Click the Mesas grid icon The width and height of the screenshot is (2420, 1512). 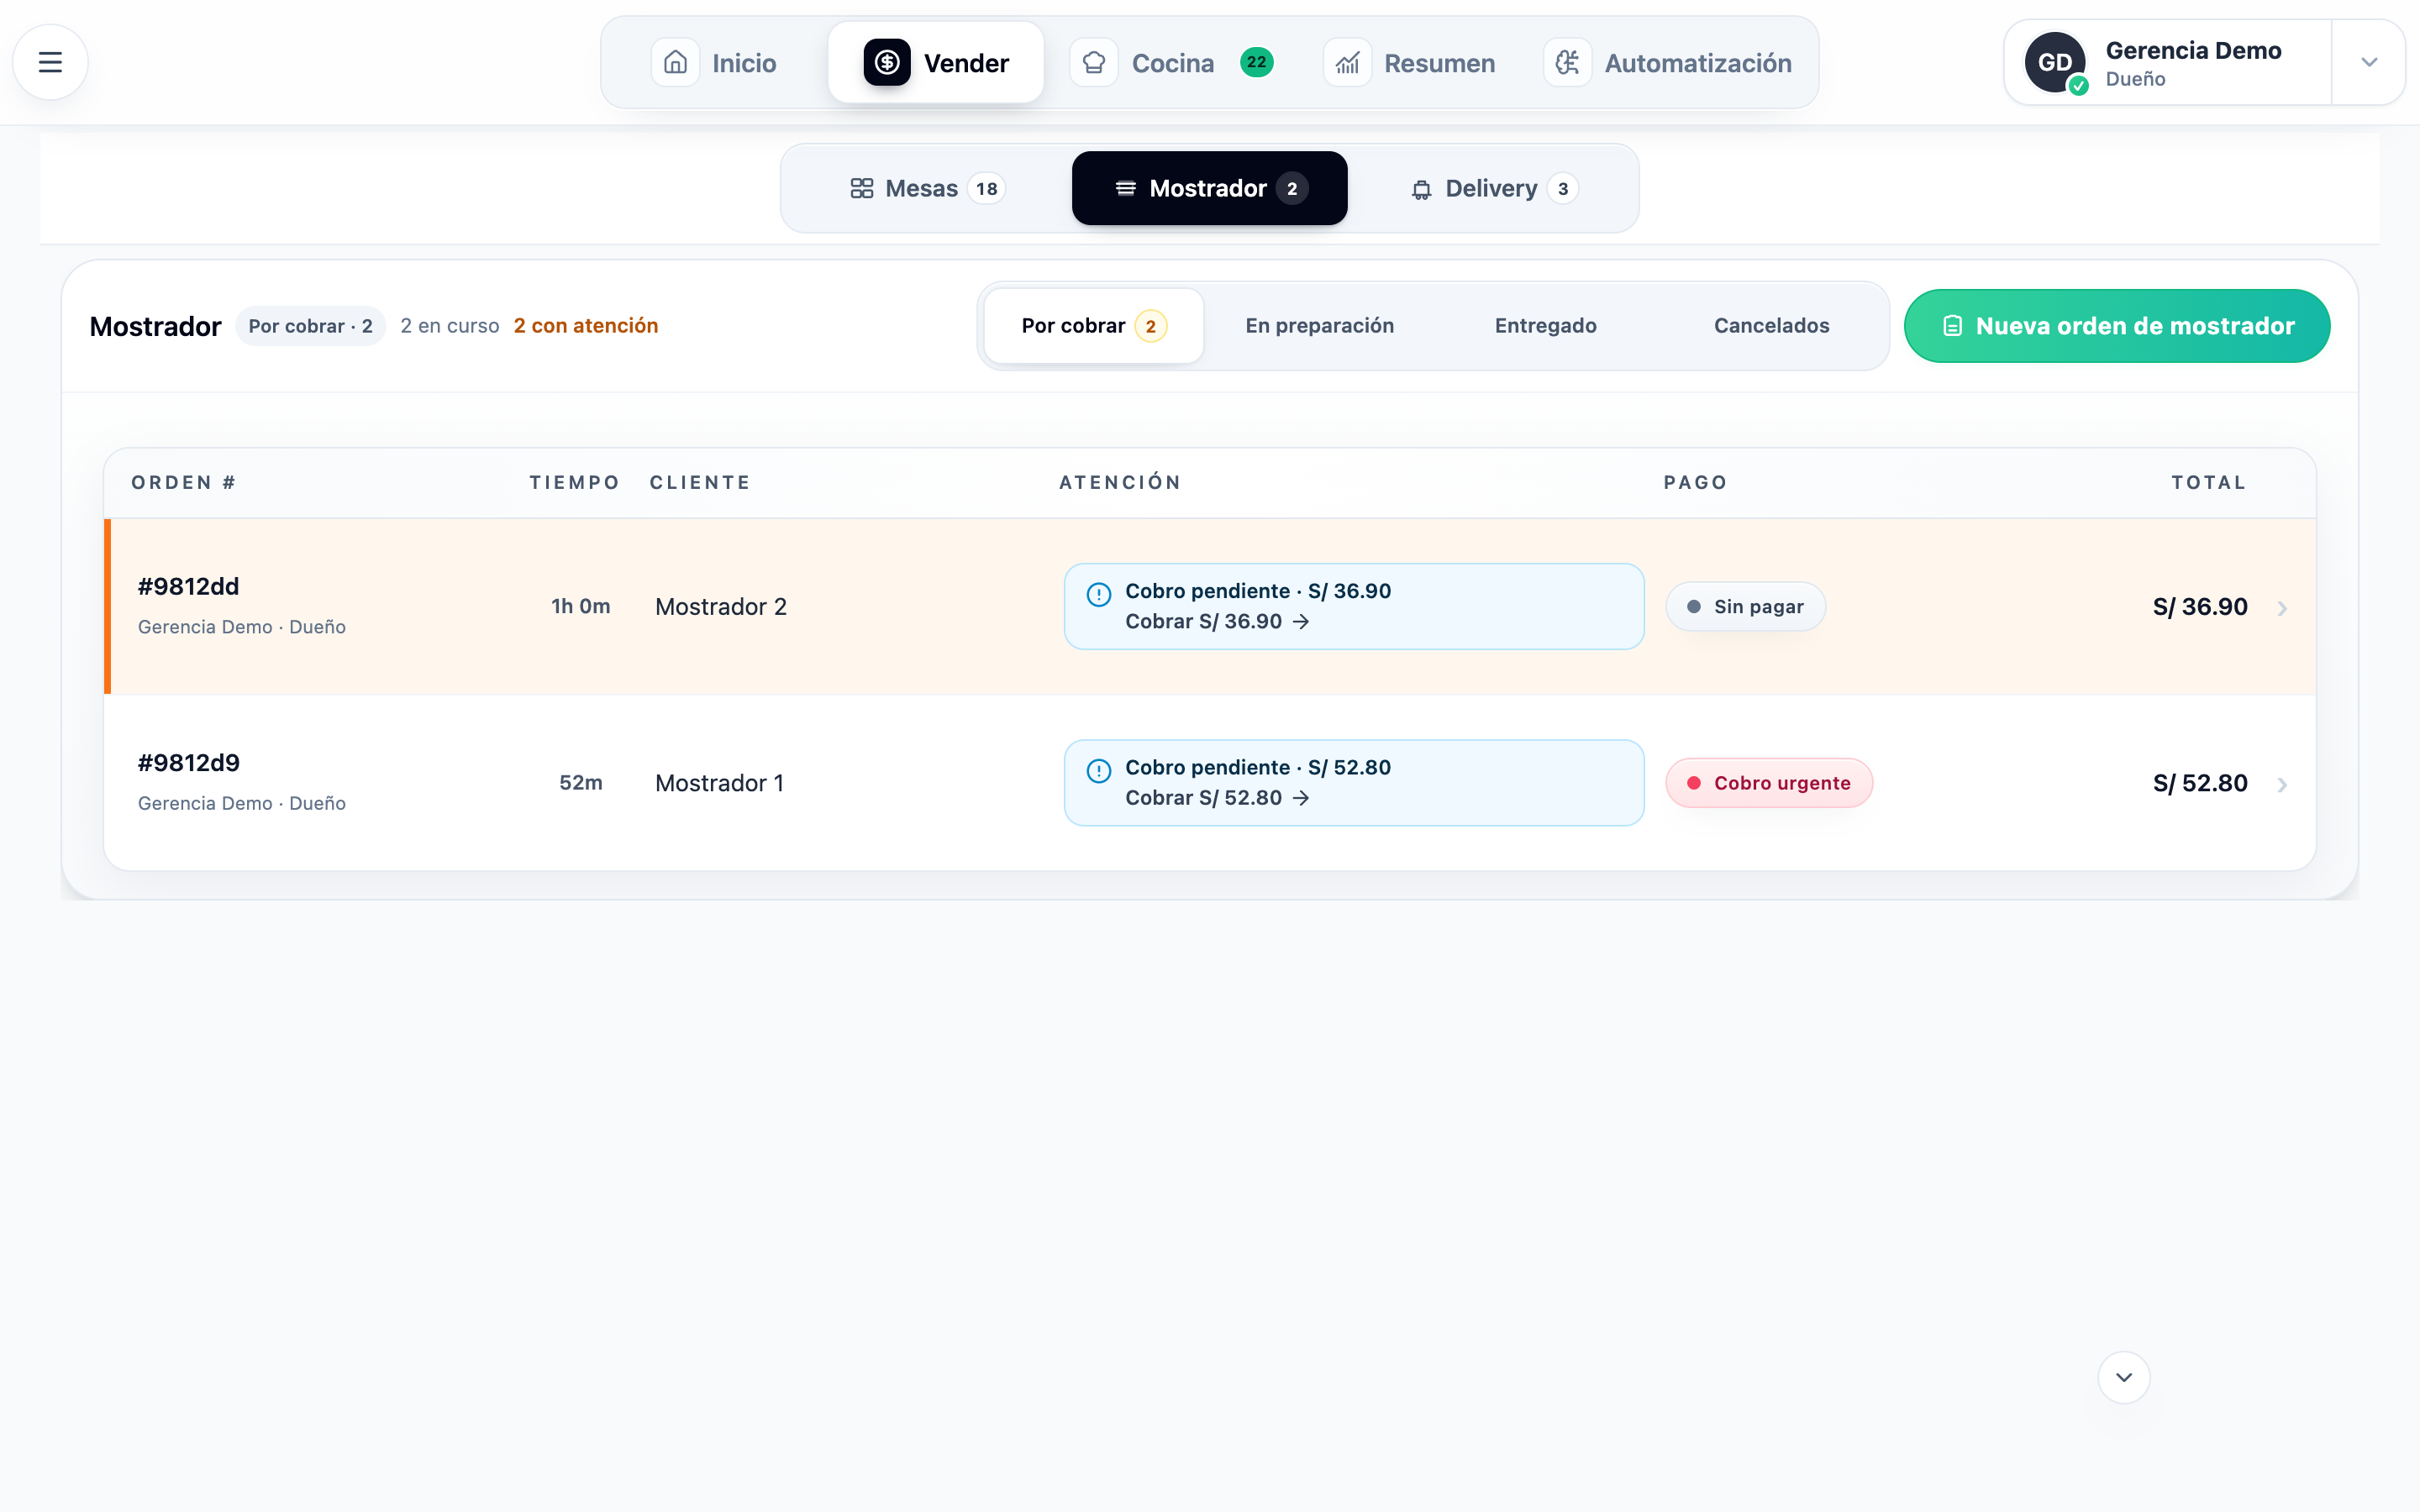point(862,188)
